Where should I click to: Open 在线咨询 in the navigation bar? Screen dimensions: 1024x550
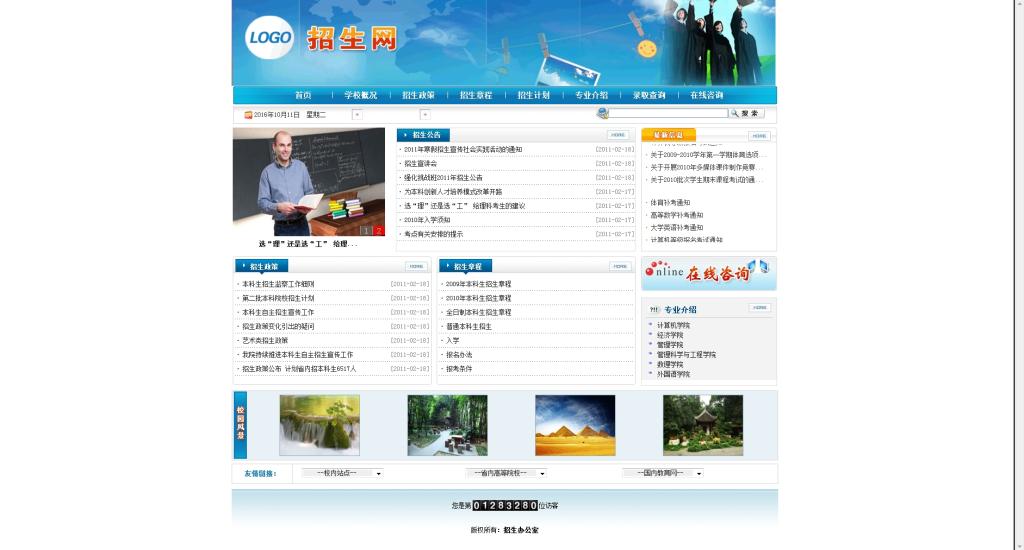pos(707,95)
